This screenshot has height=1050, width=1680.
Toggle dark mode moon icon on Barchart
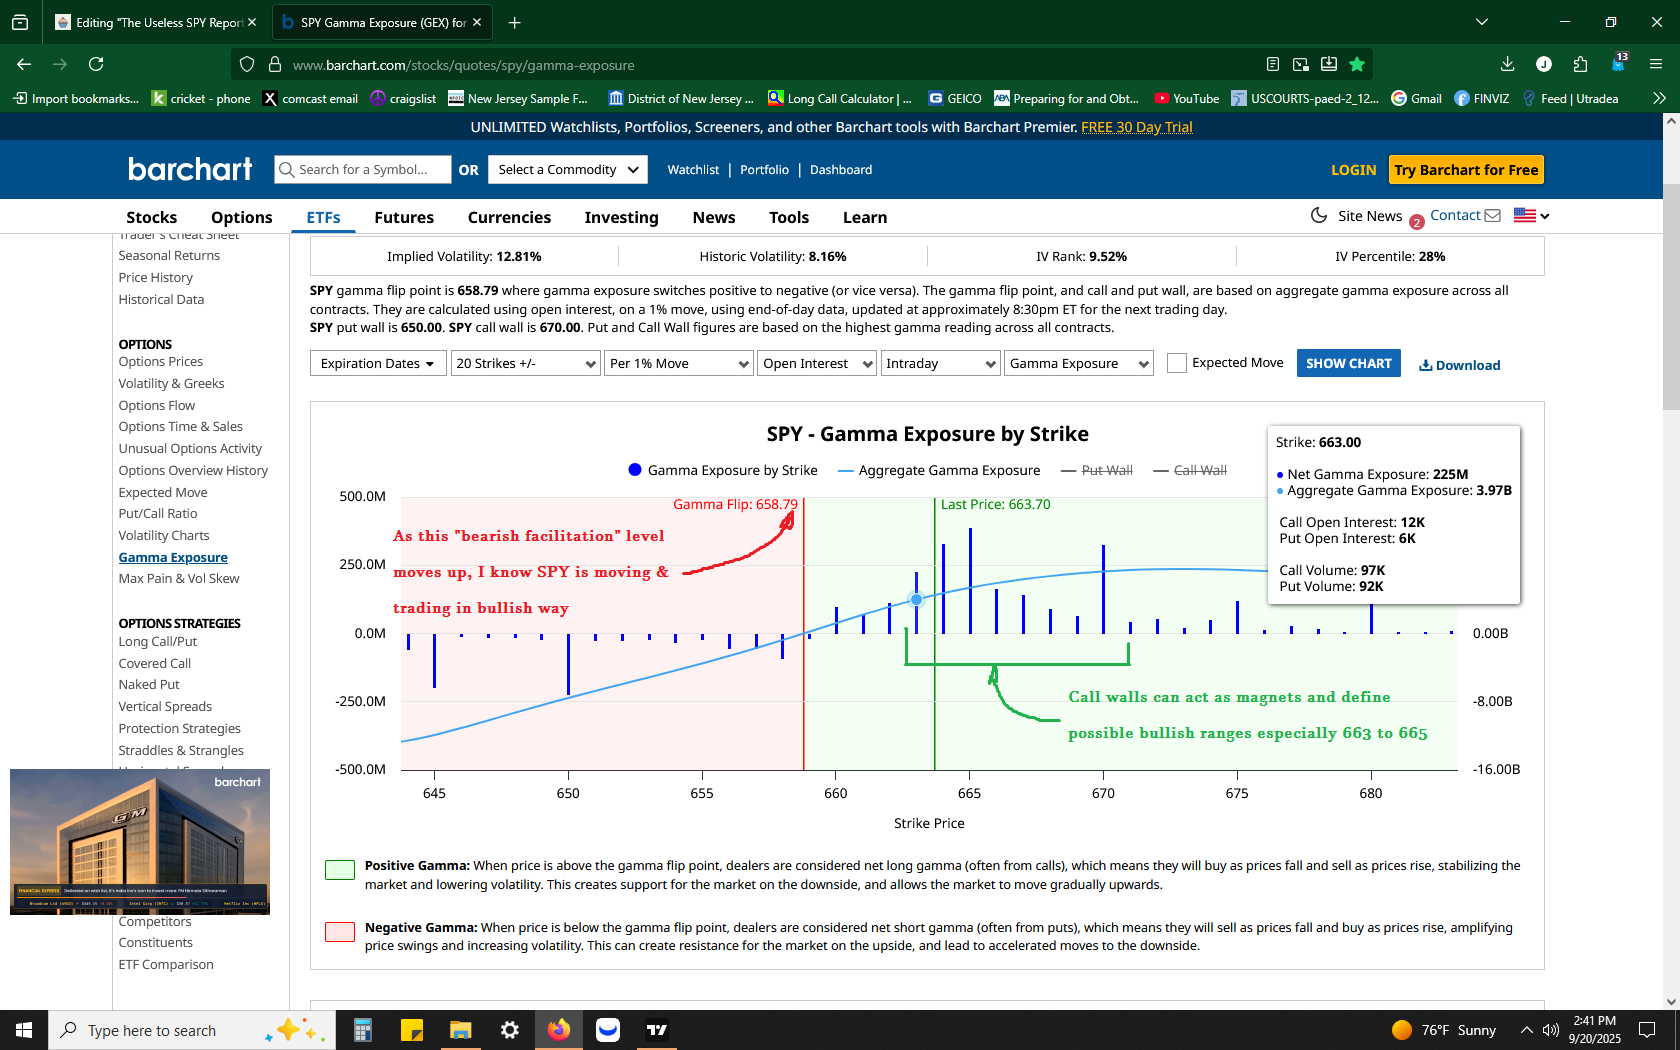click(x=1319, y=215)
